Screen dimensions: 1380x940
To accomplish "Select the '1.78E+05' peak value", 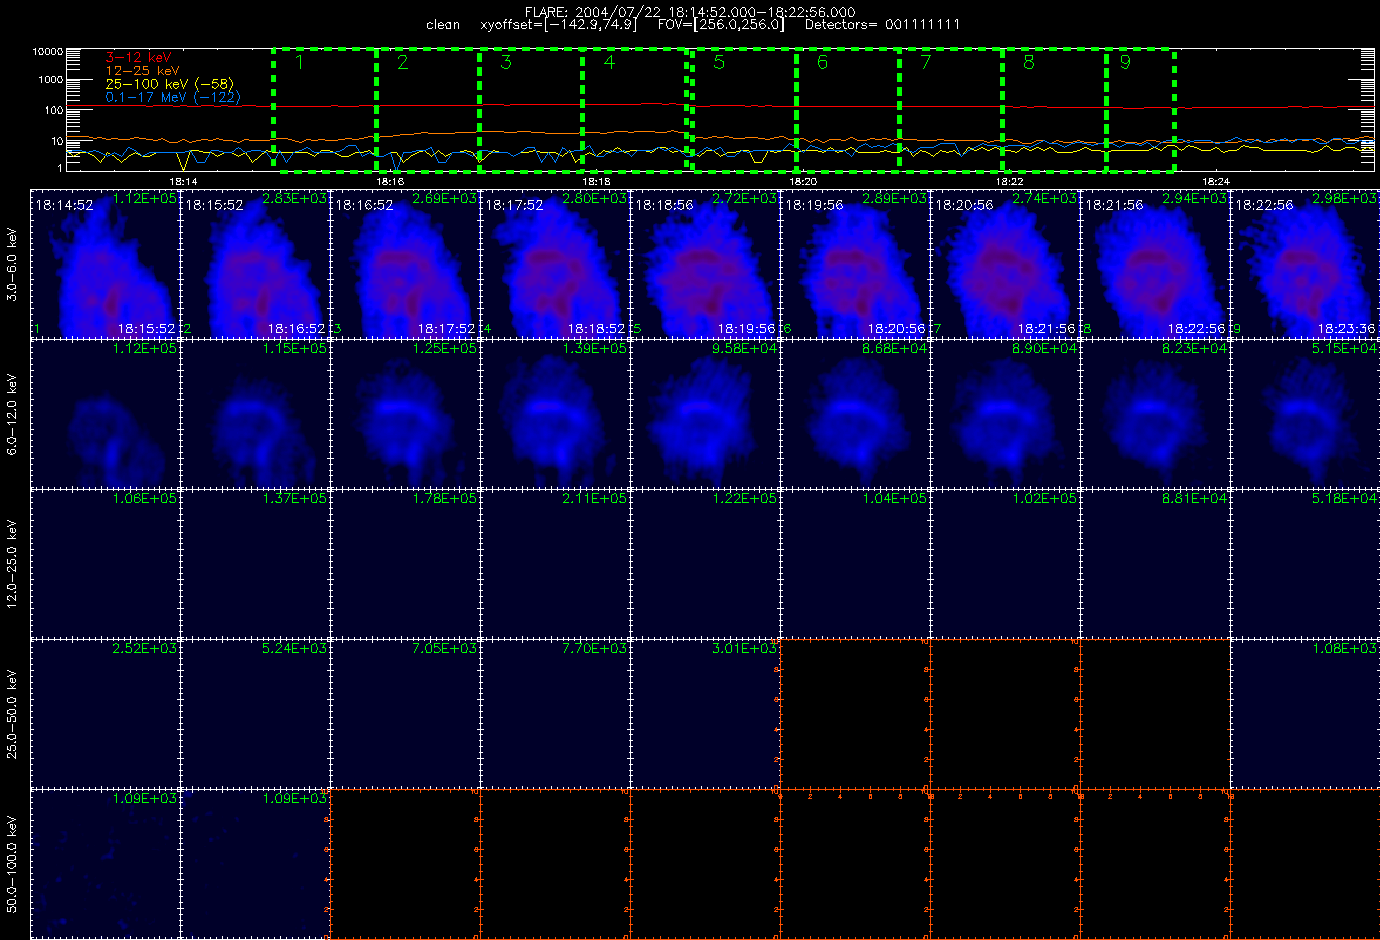I will pos(444,499).
